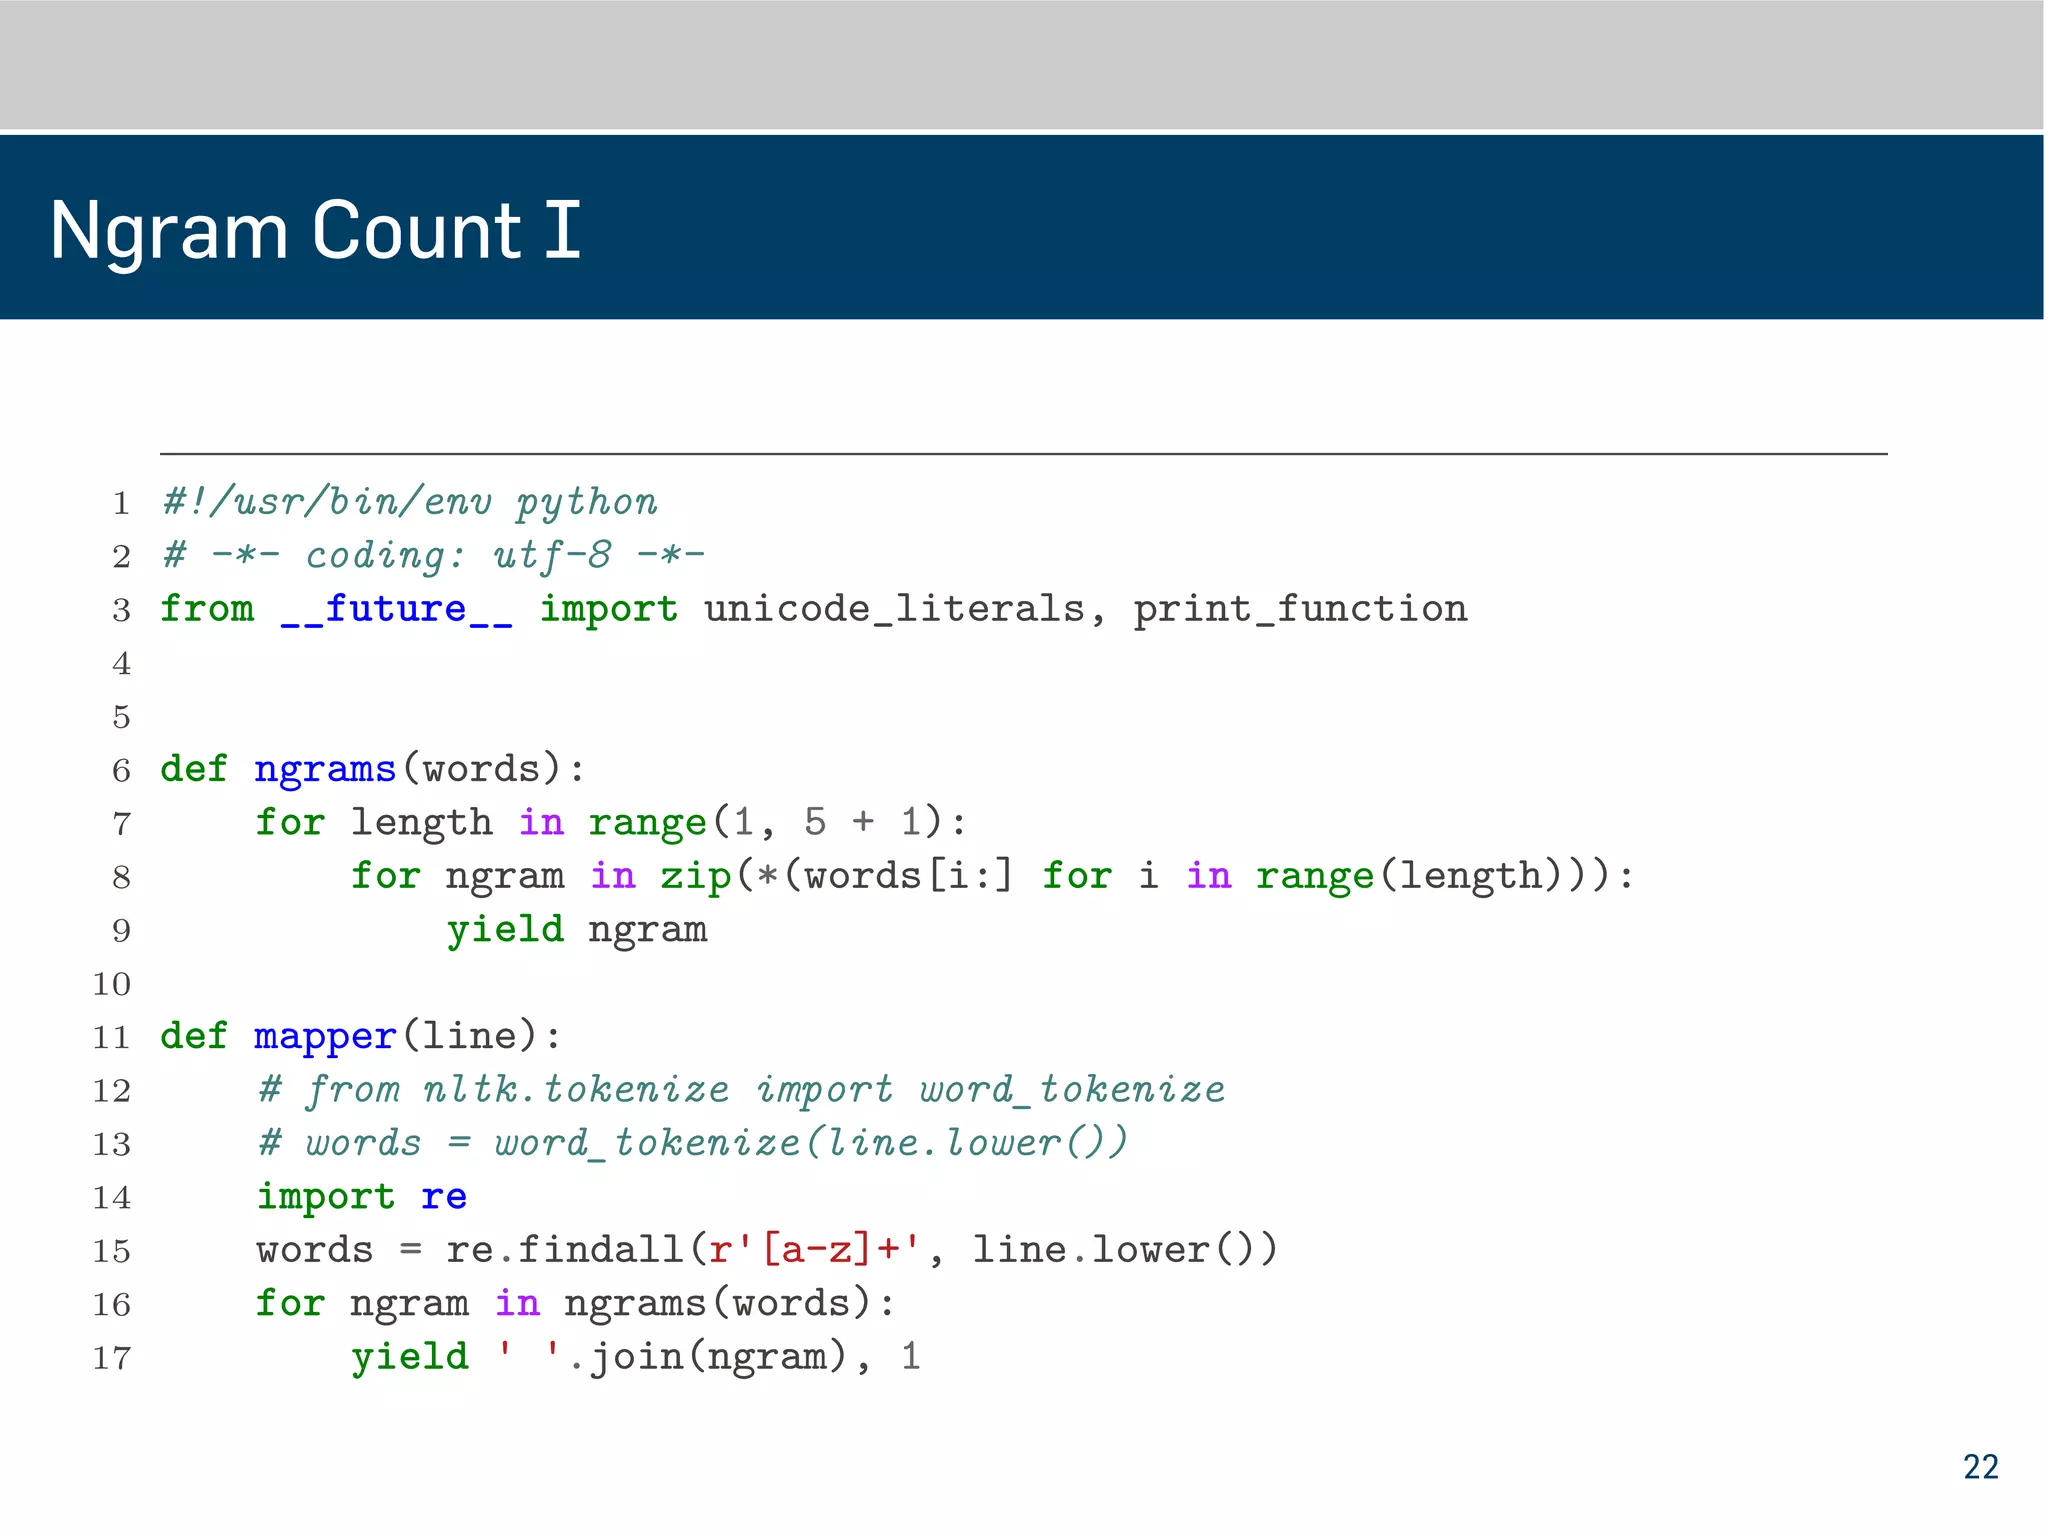Click the "mapper" function name in "def mapper(line):"
The image size is (2048, 1536).
pyautogui.click(x=325, y=1036)
